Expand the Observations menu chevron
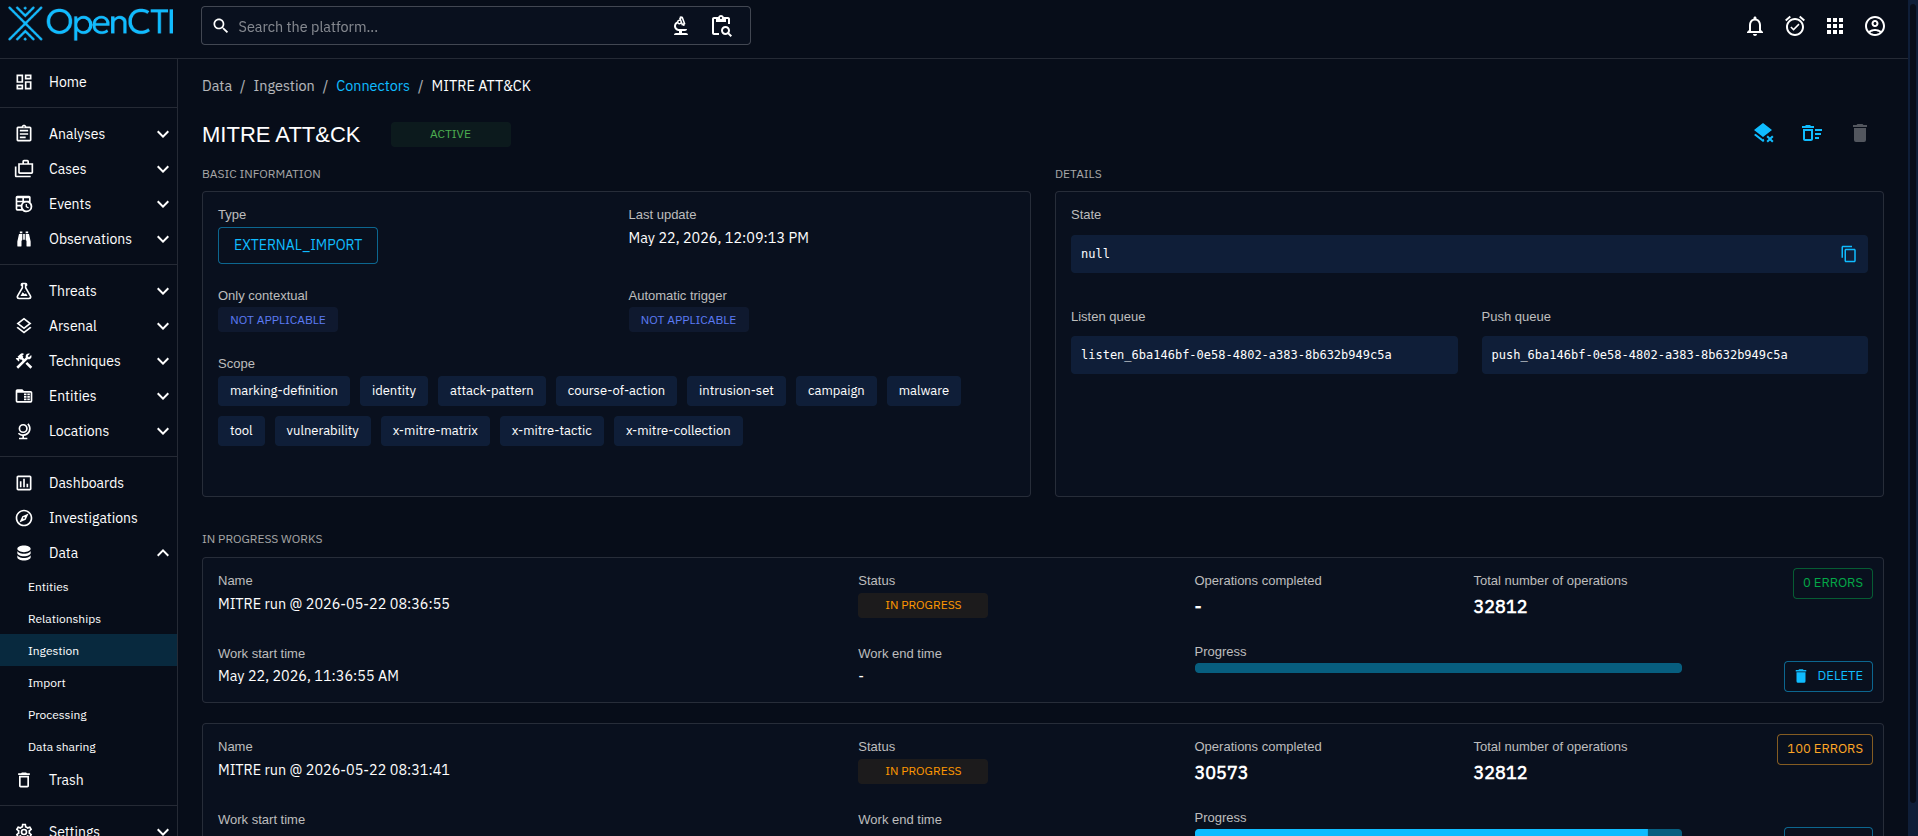This screenshot has height=836, width=1918. (x=163, y=239)
